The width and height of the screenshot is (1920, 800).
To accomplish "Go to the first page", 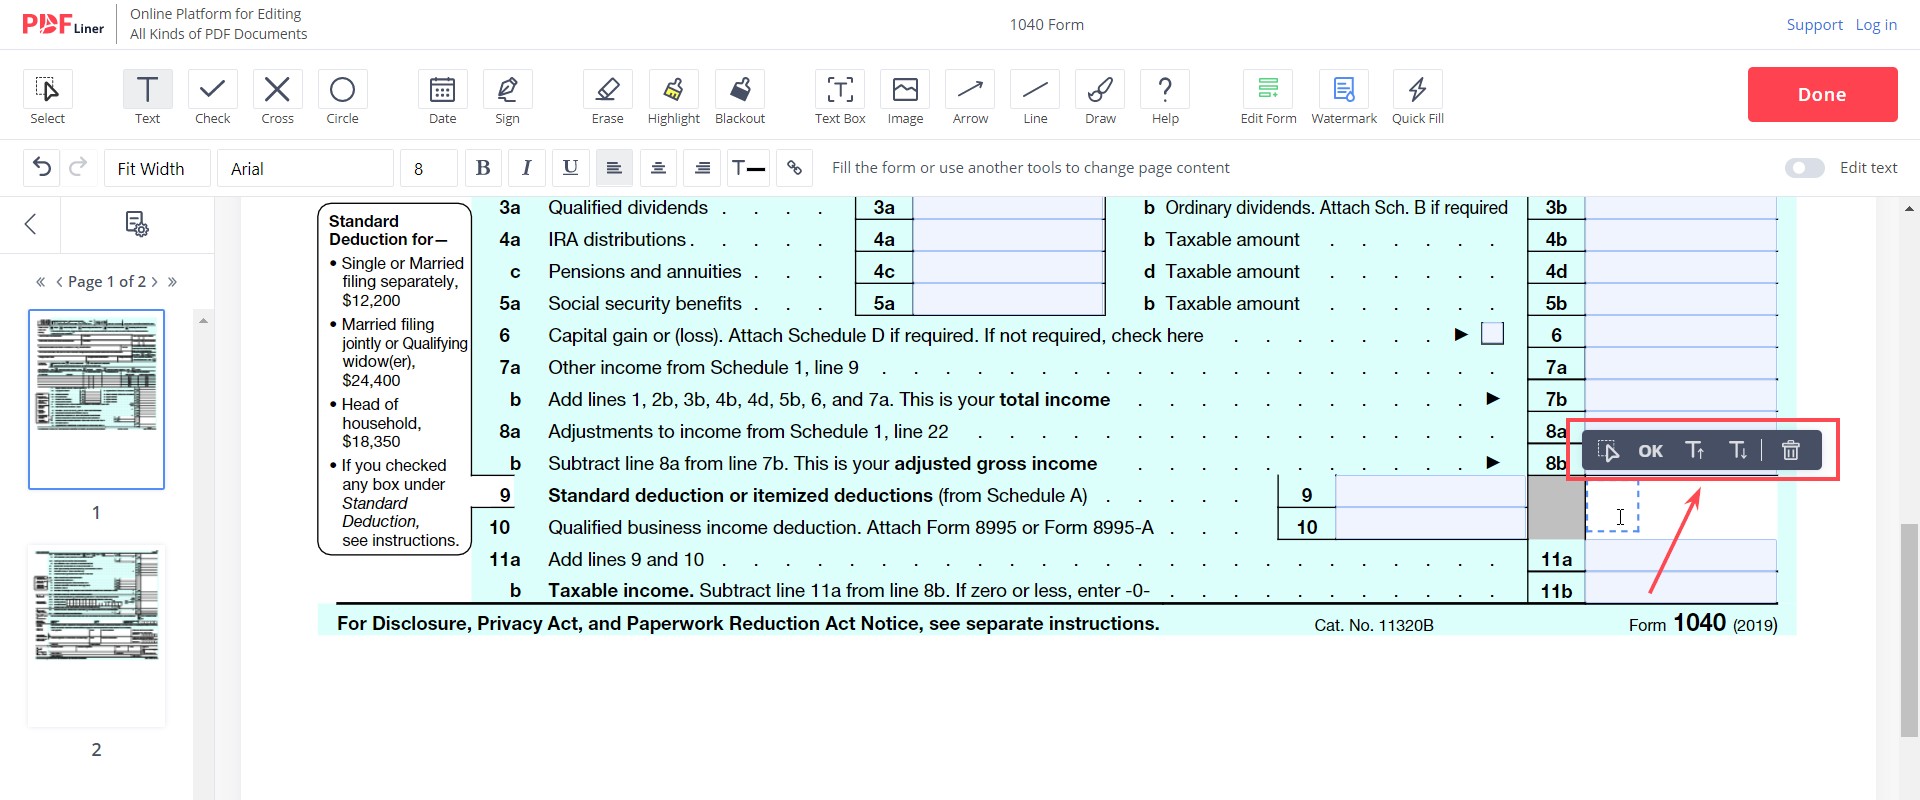I will coord(41,282).
